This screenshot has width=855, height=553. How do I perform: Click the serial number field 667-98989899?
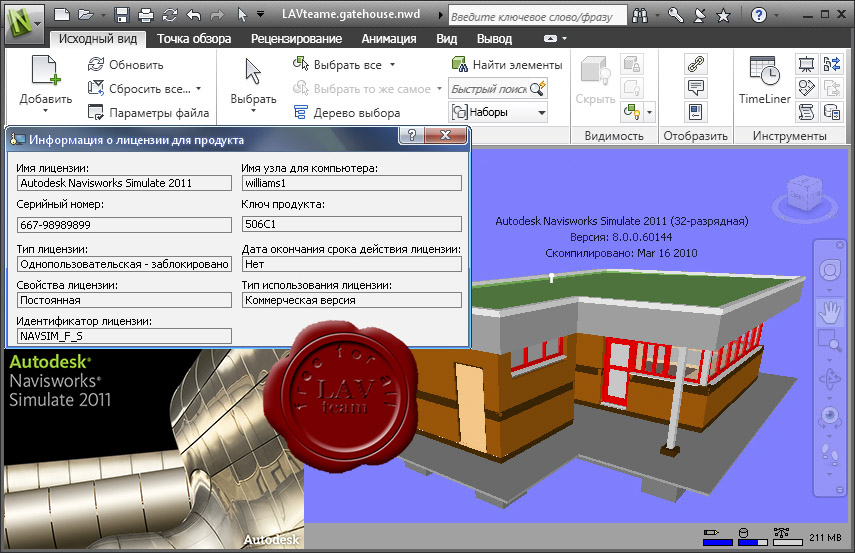point(124,225)
